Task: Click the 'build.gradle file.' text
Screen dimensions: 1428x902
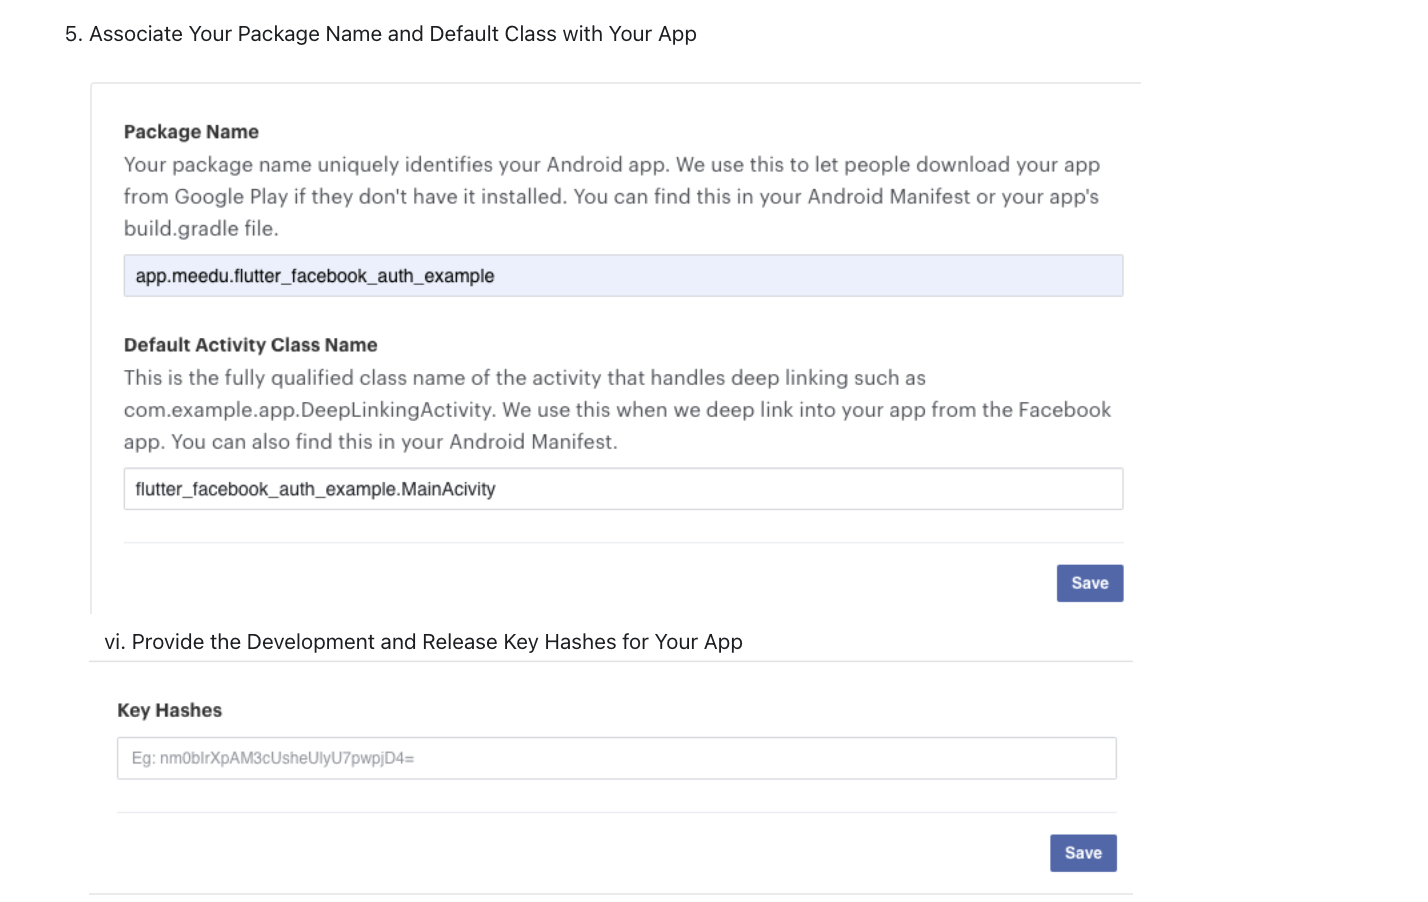Action: click(201, 229)
